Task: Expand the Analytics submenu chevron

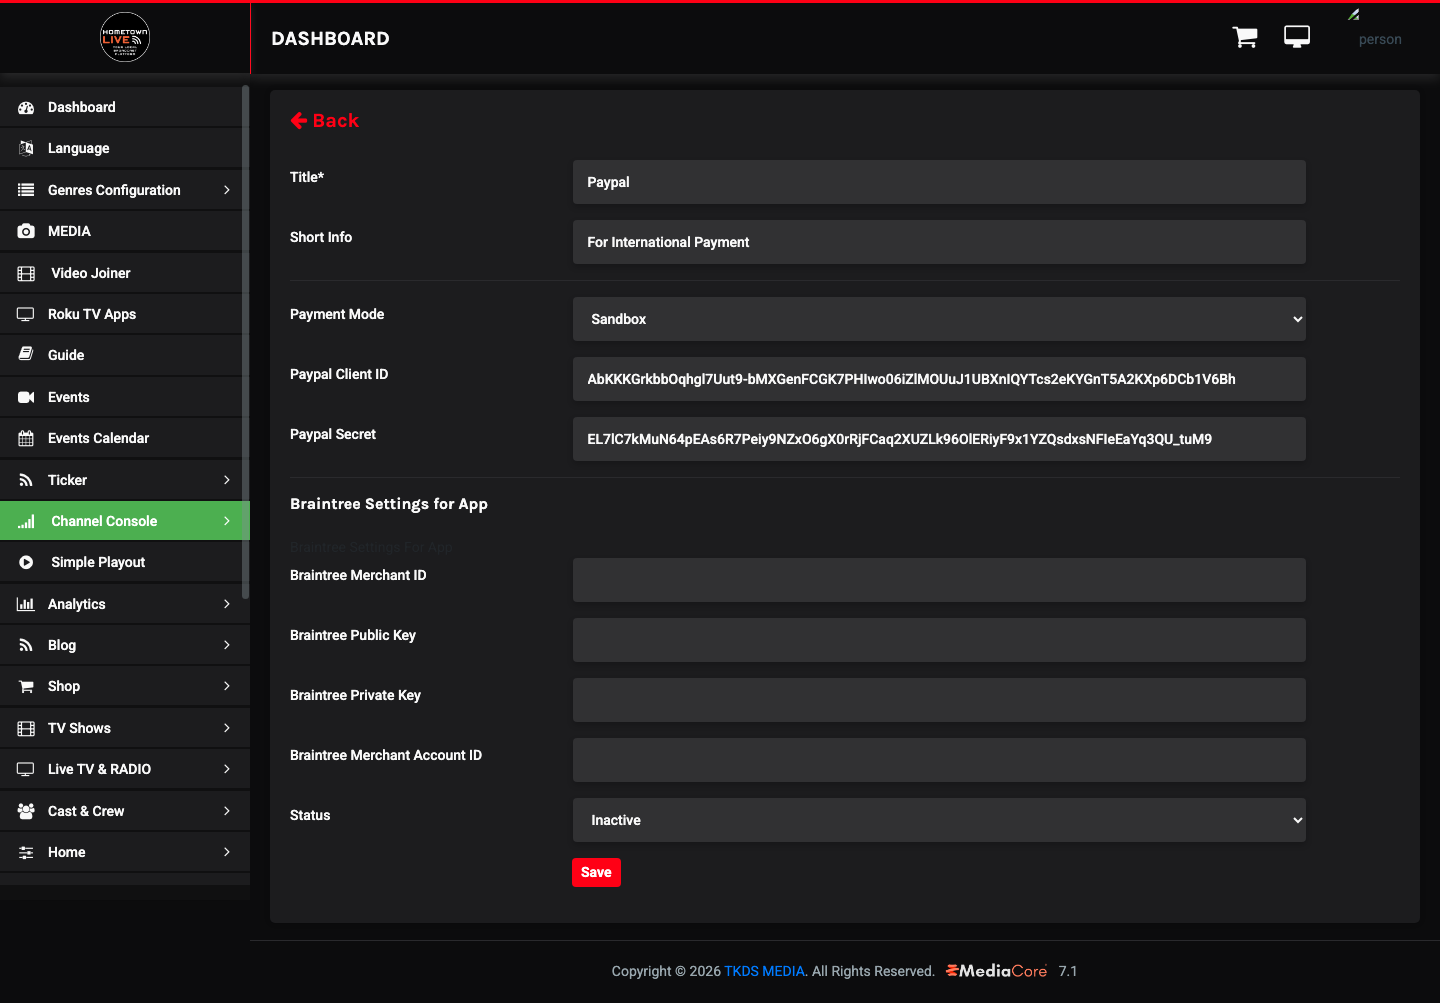Action: pyautogui.click(x=227, y=604)
